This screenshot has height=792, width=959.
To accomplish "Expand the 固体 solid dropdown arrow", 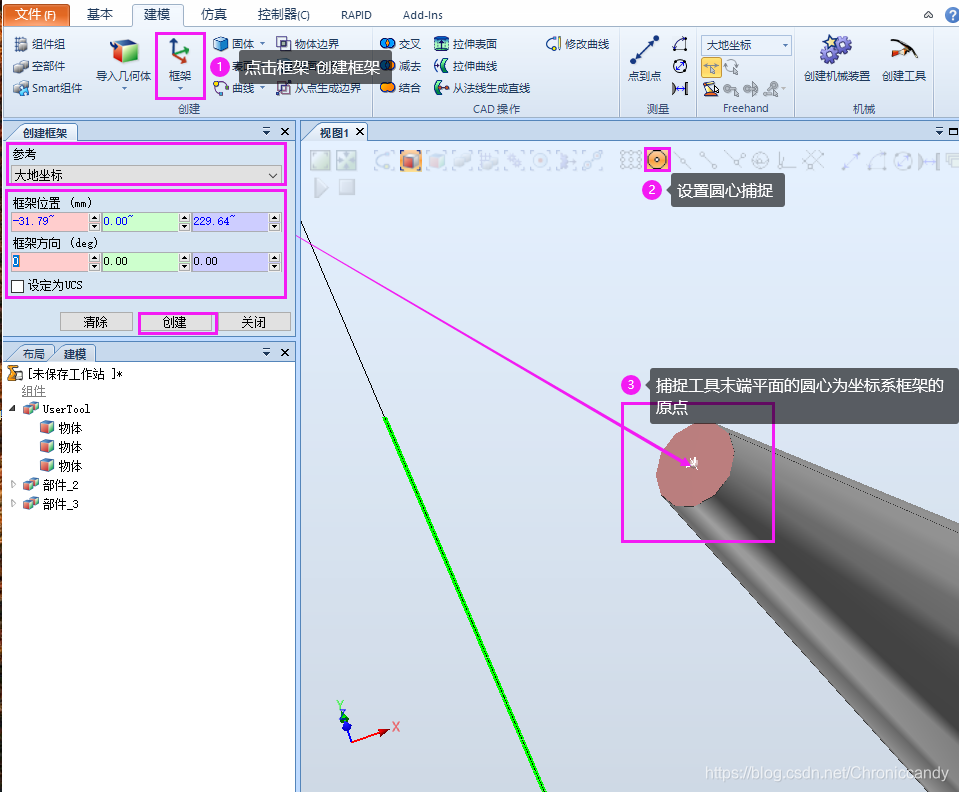I will [263, 44].
